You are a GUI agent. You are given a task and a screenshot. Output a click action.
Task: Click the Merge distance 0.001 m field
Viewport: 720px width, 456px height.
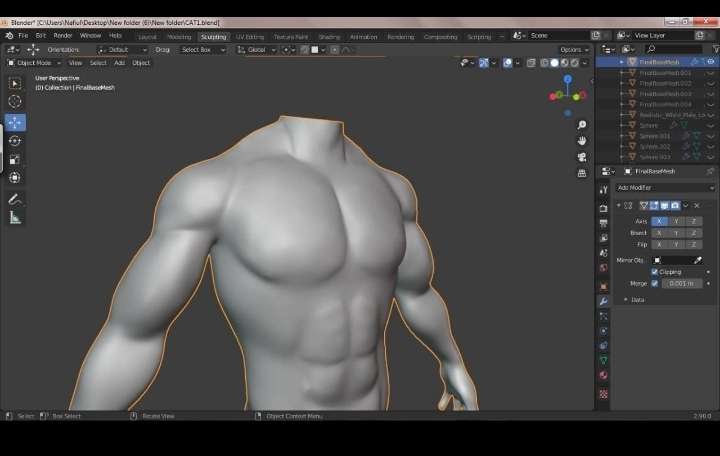coord(682,284)
